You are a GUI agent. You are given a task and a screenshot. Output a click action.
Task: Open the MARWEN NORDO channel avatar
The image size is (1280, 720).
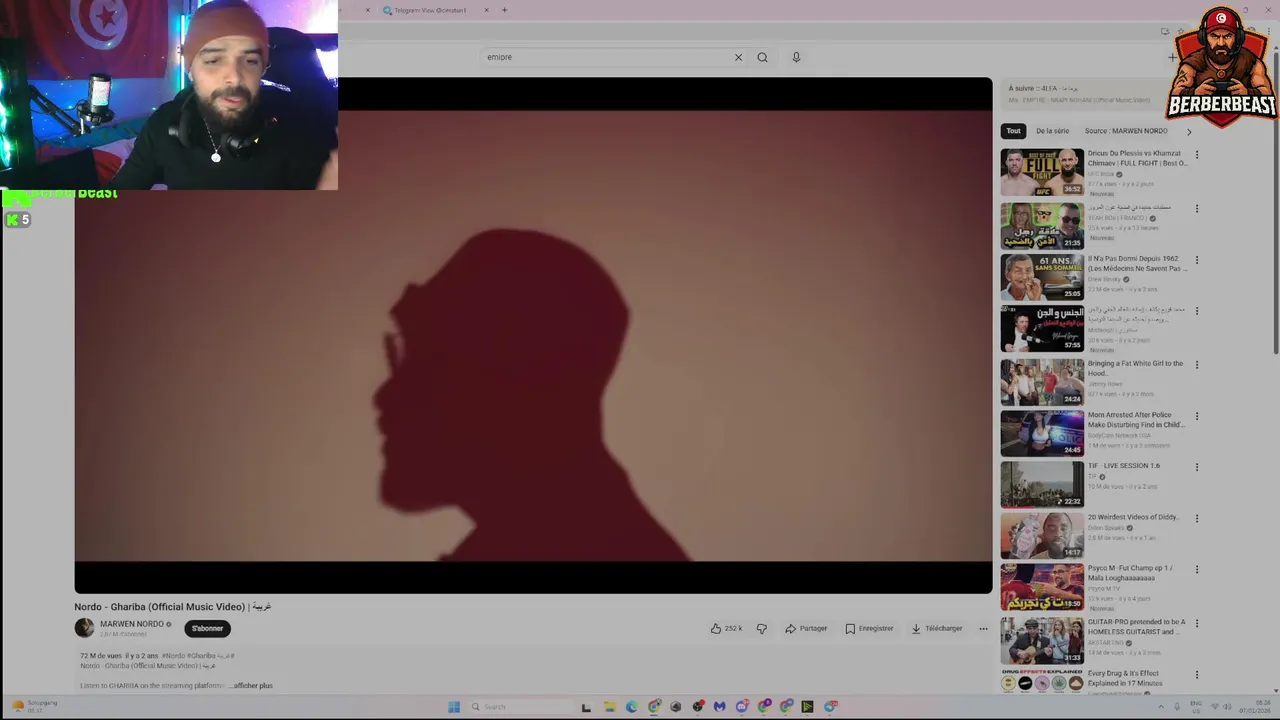[84, 628]
